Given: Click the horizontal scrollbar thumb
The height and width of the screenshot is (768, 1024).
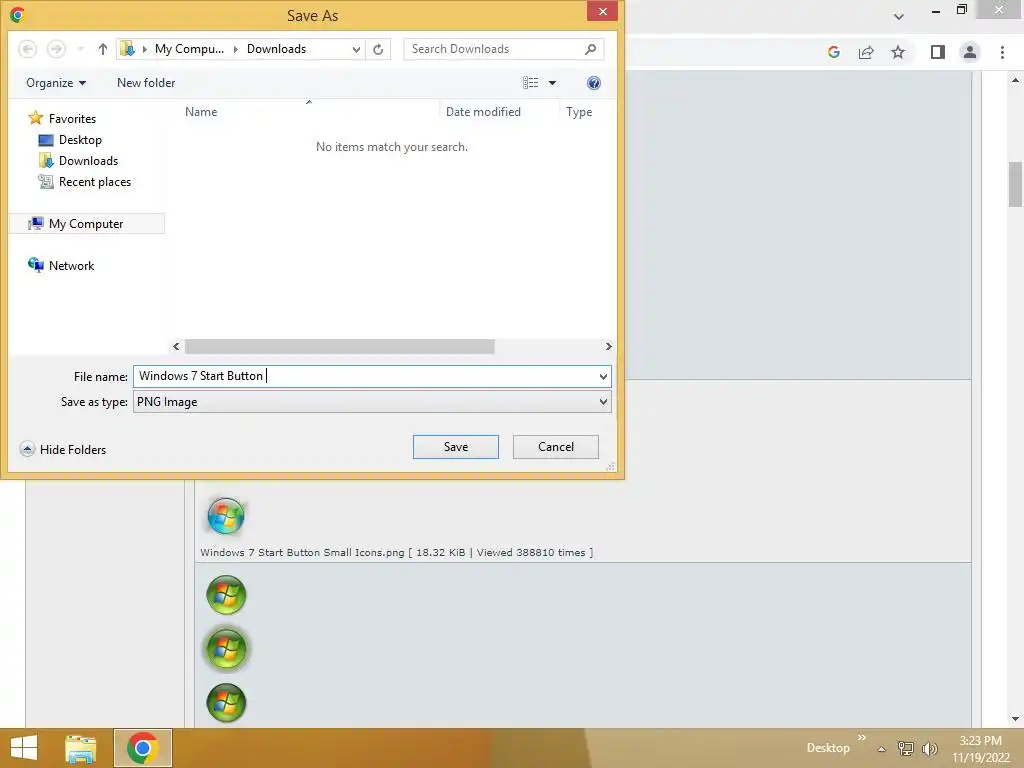Looking at the screenshot, I should tap(340, 346).
